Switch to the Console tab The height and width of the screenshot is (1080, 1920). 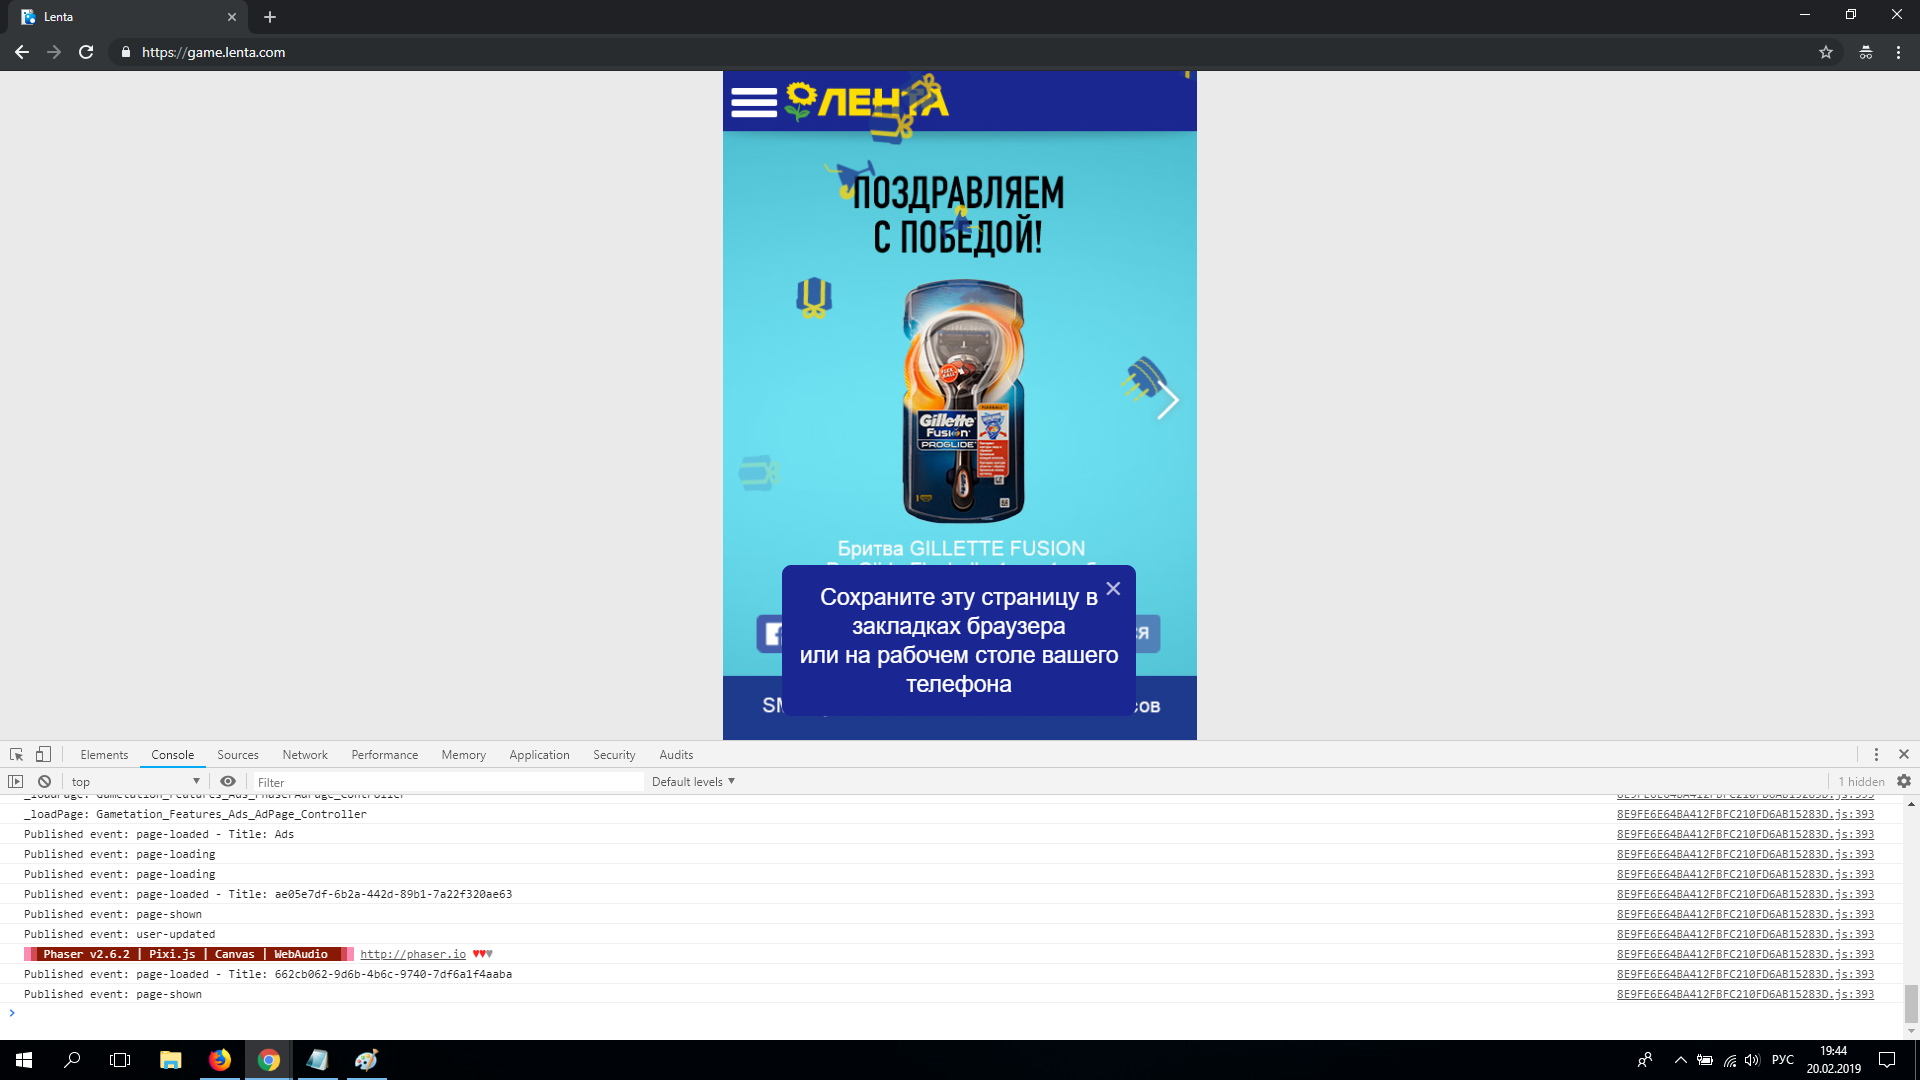[x=173, y=755]
